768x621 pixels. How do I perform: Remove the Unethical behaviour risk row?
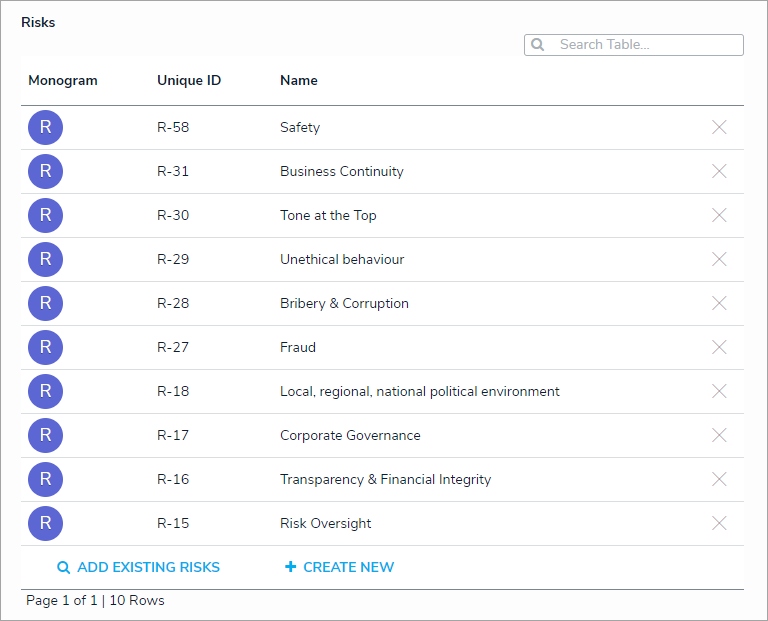click(x=718, y=259)
